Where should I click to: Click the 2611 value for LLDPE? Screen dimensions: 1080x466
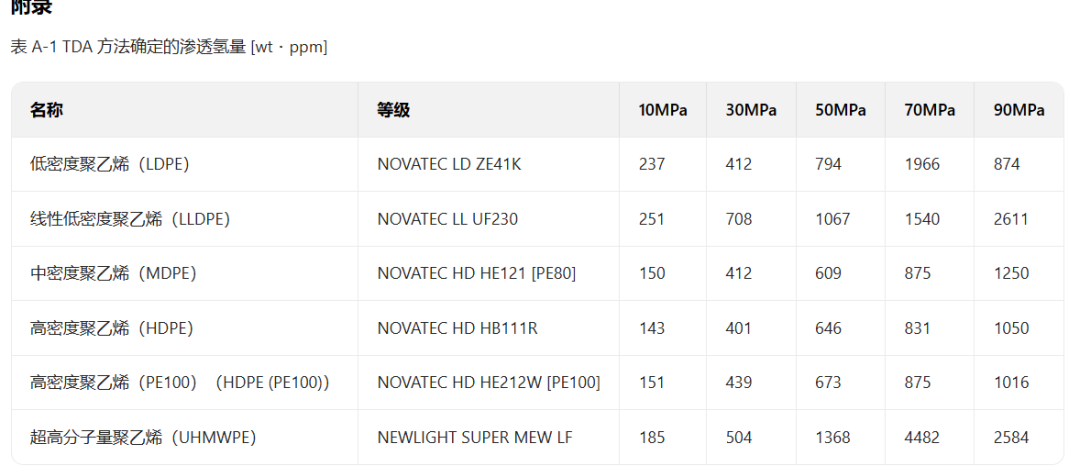tap(1010, 219)
